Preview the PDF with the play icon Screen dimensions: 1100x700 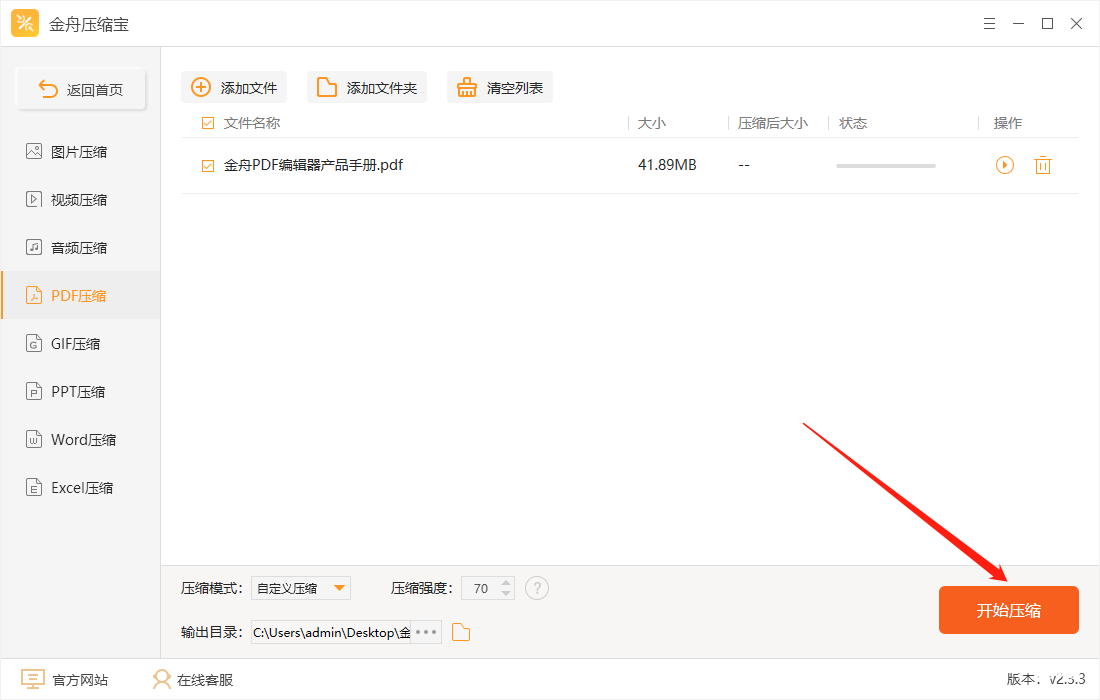(1004, 165)
